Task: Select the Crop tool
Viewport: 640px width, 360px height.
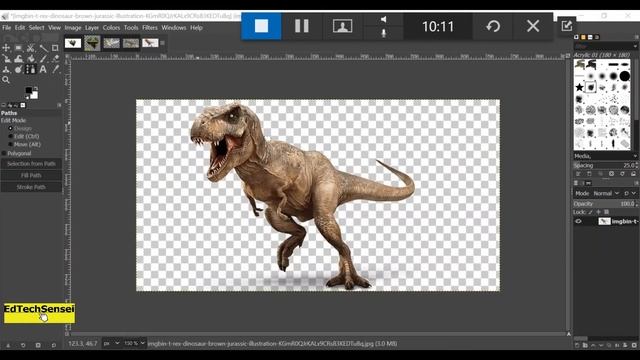Action: click(x=56, y=48)
